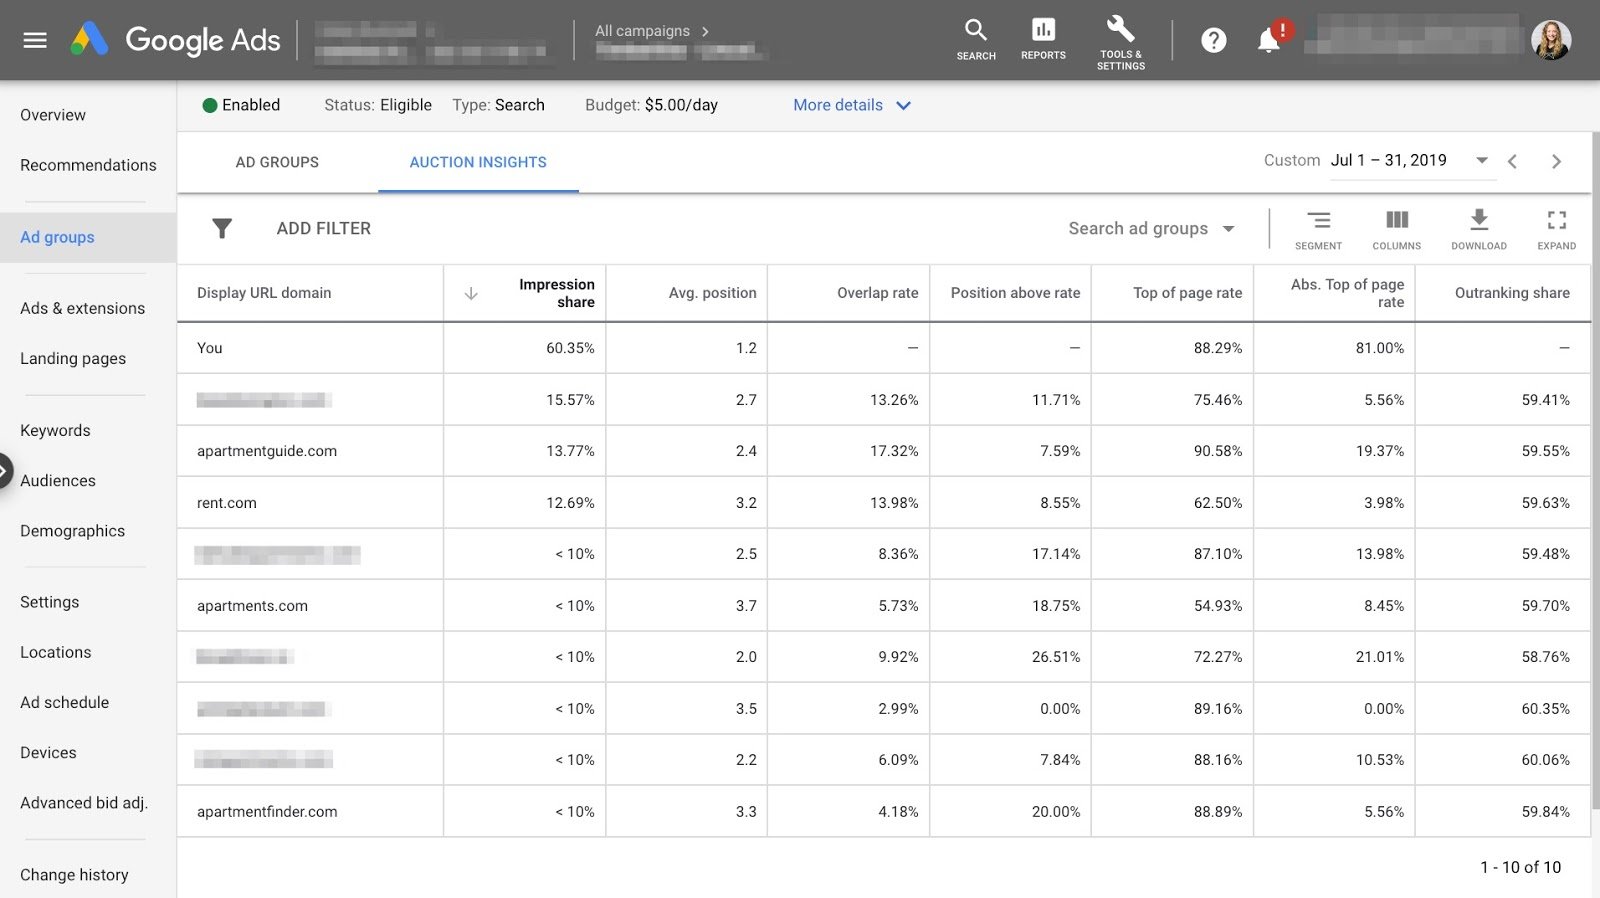Screen dimensions: 1600x898
Task: Open Ads & extensions page
Action: 82,308
